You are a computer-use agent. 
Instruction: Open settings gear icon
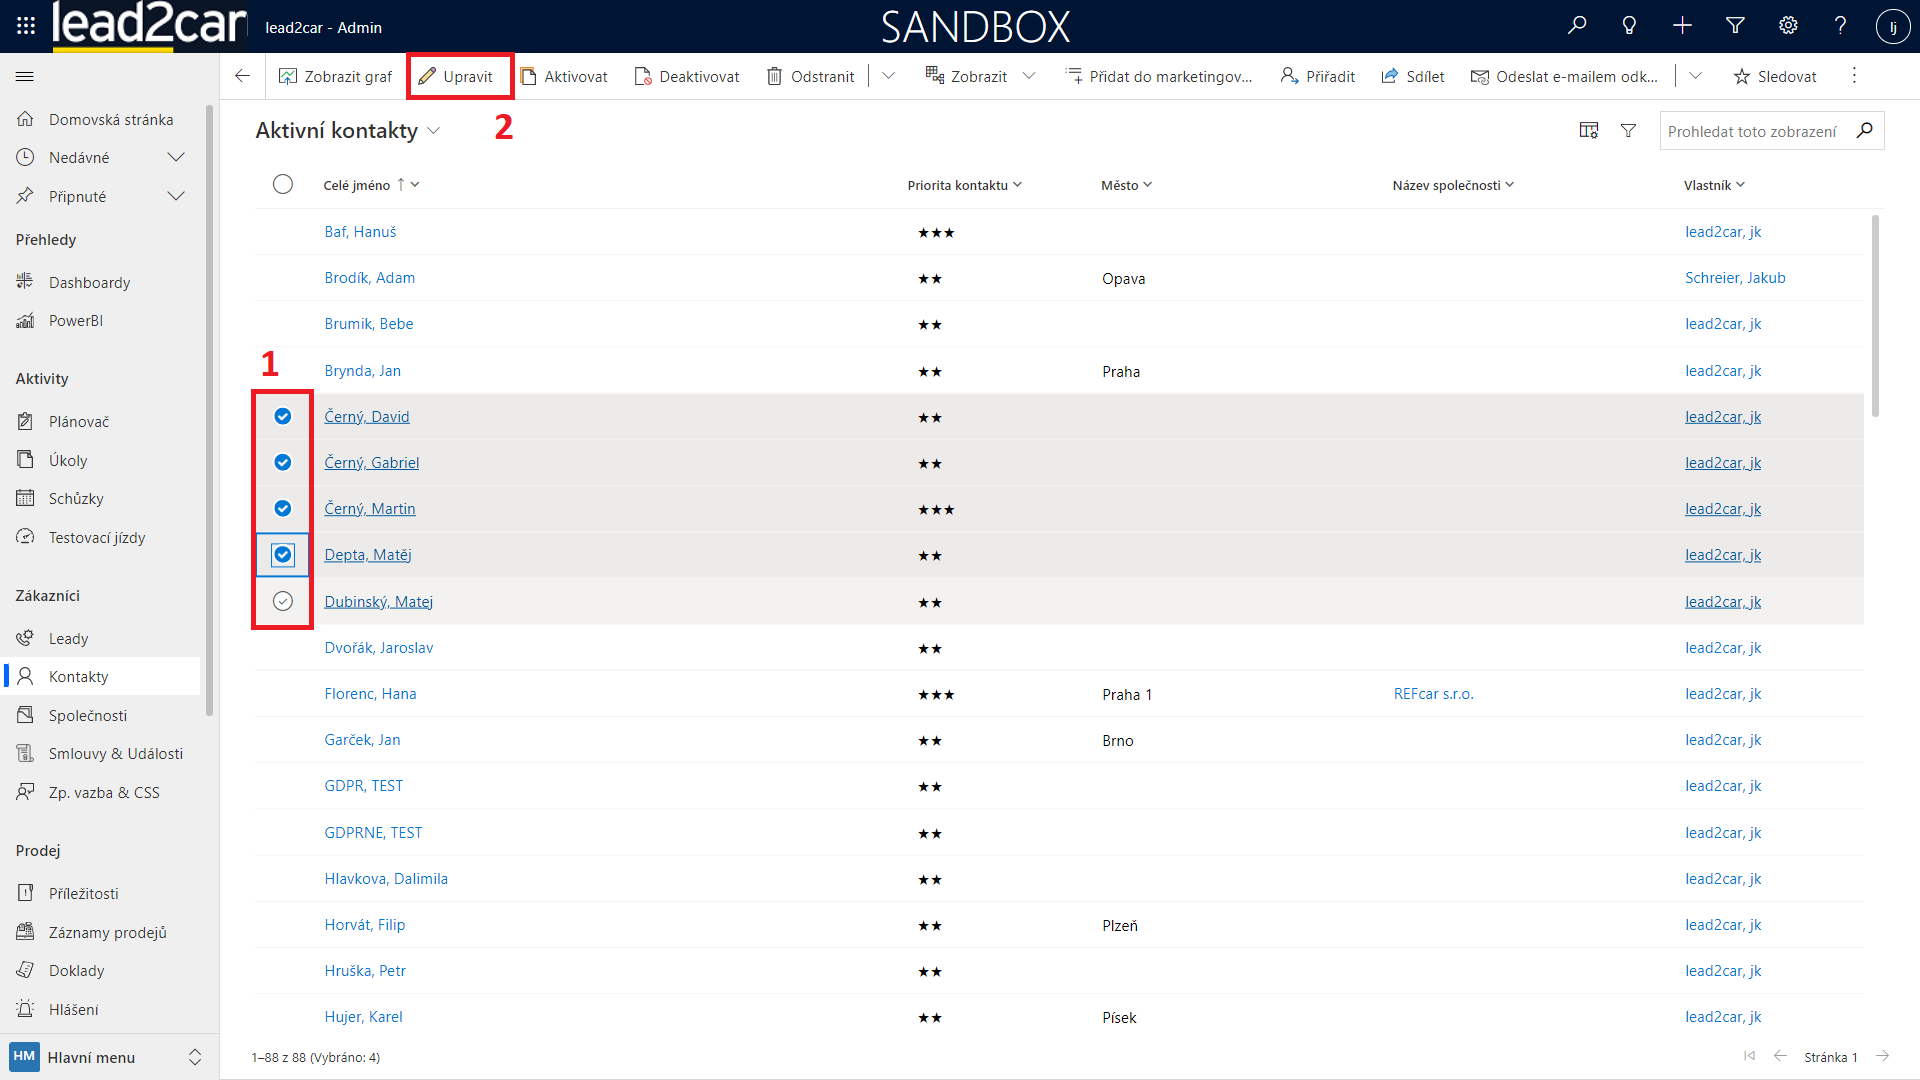(x=1788, y=26)
